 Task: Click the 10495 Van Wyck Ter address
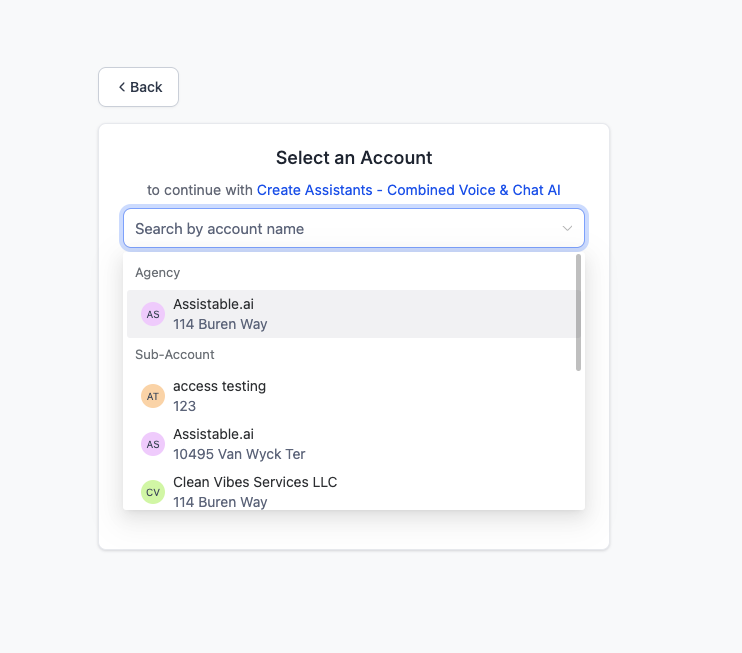(x=239, y=454)
